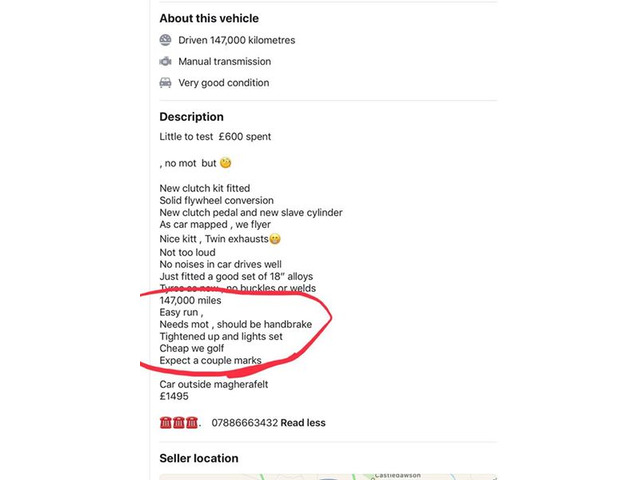
Task: Click the "Very good condition" text
Action: point(223,83)
